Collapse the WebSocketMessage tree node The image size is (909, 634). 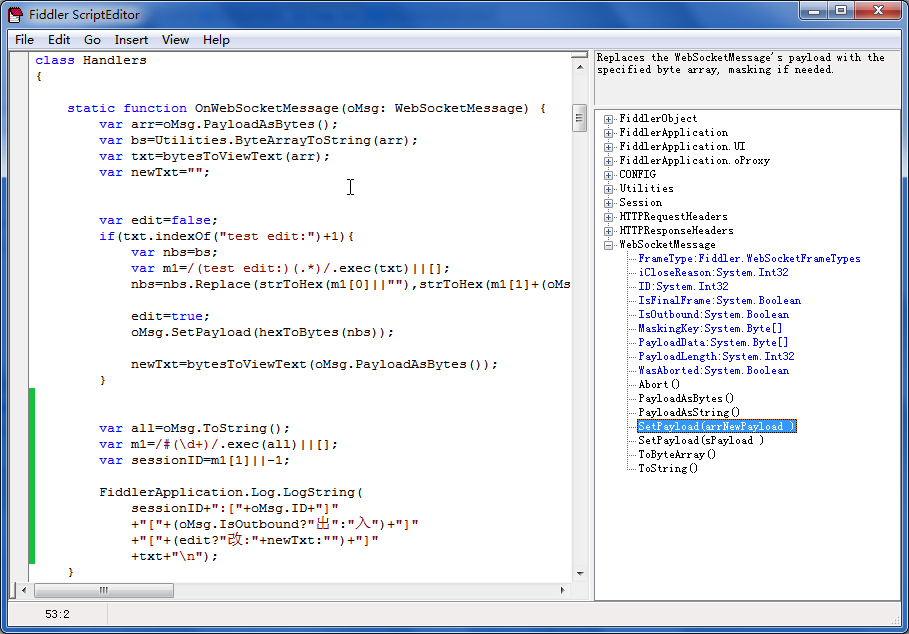[608, 245]
